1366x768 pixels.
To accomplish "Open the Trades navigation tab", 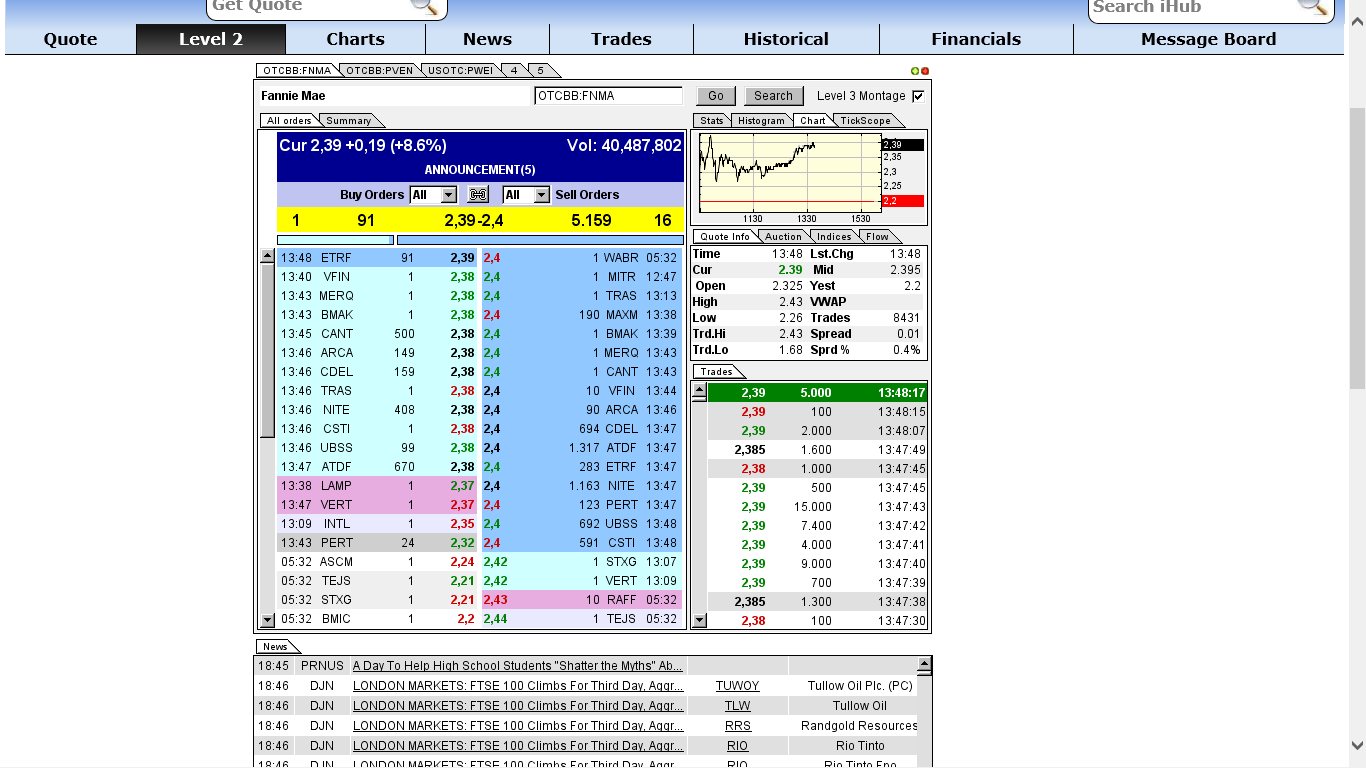I will coord(621,39).
